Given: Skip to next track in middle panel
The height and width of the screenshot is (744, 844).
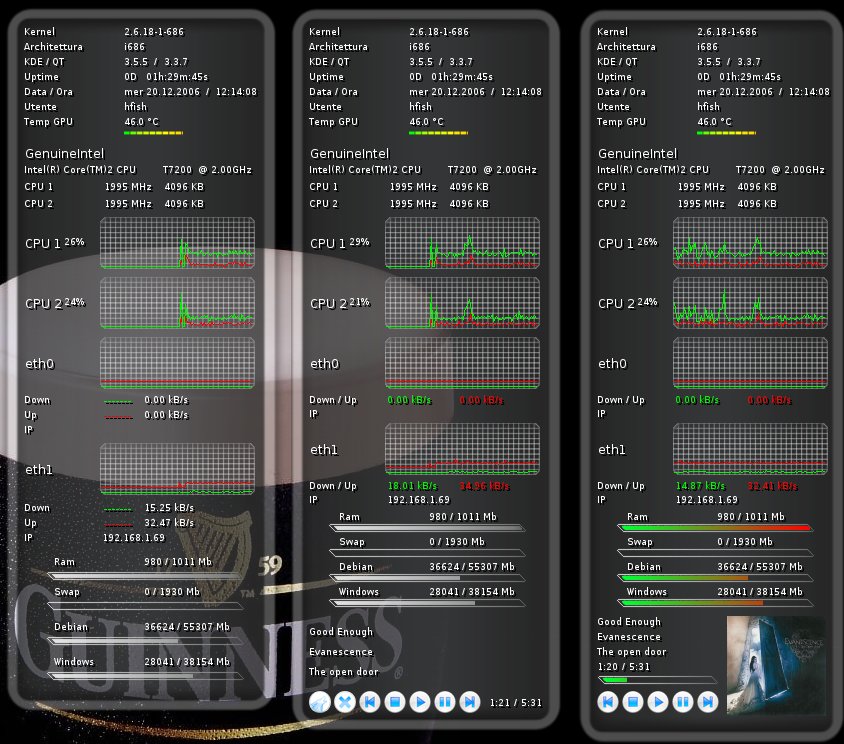Looking at the screenshot, I should click(x=470, y=702).
